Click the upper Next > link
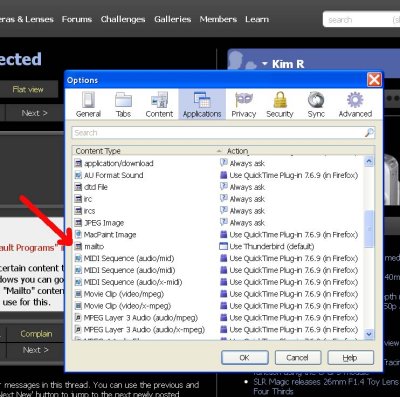Screen dimensions: 400x397 [34, 113]
